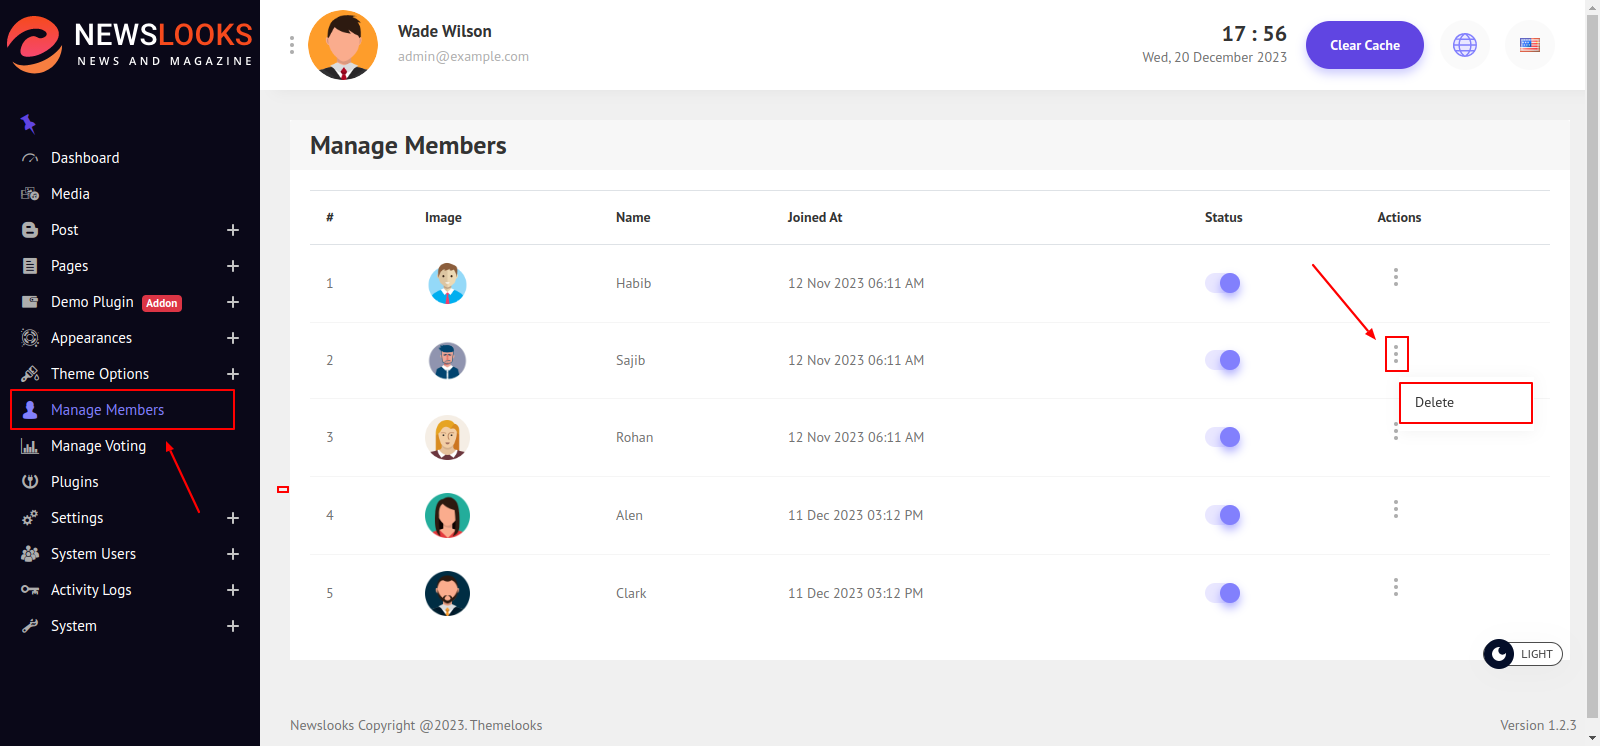Image resolution: width=1600 pixels, height=746 pixels.
Task: Open actions menu for Clark
Action: pos(1396,587)
